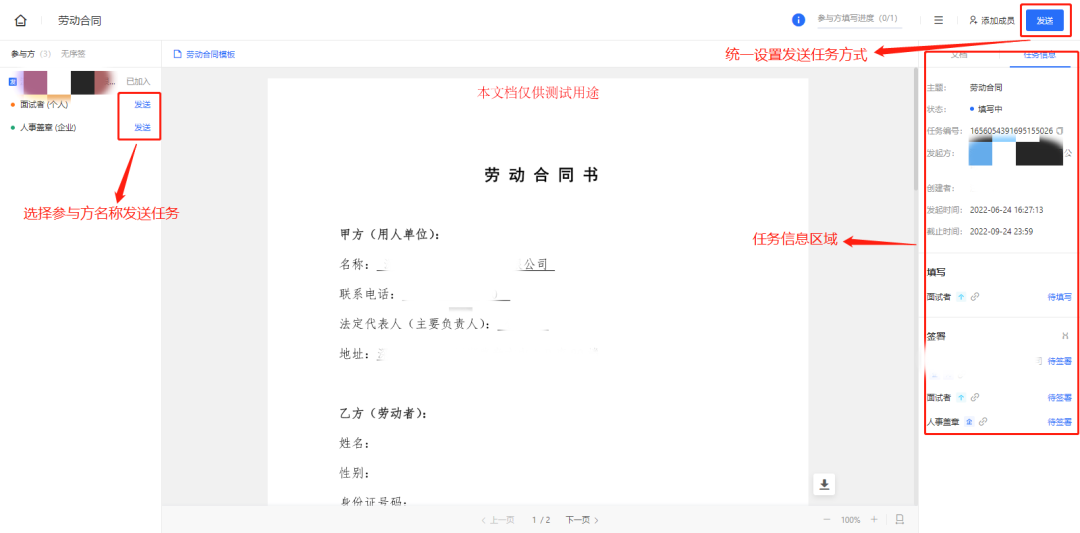Go to previous page with 上一页
The height and width of the screenshot is (533, 1080).
pos(498,520)
